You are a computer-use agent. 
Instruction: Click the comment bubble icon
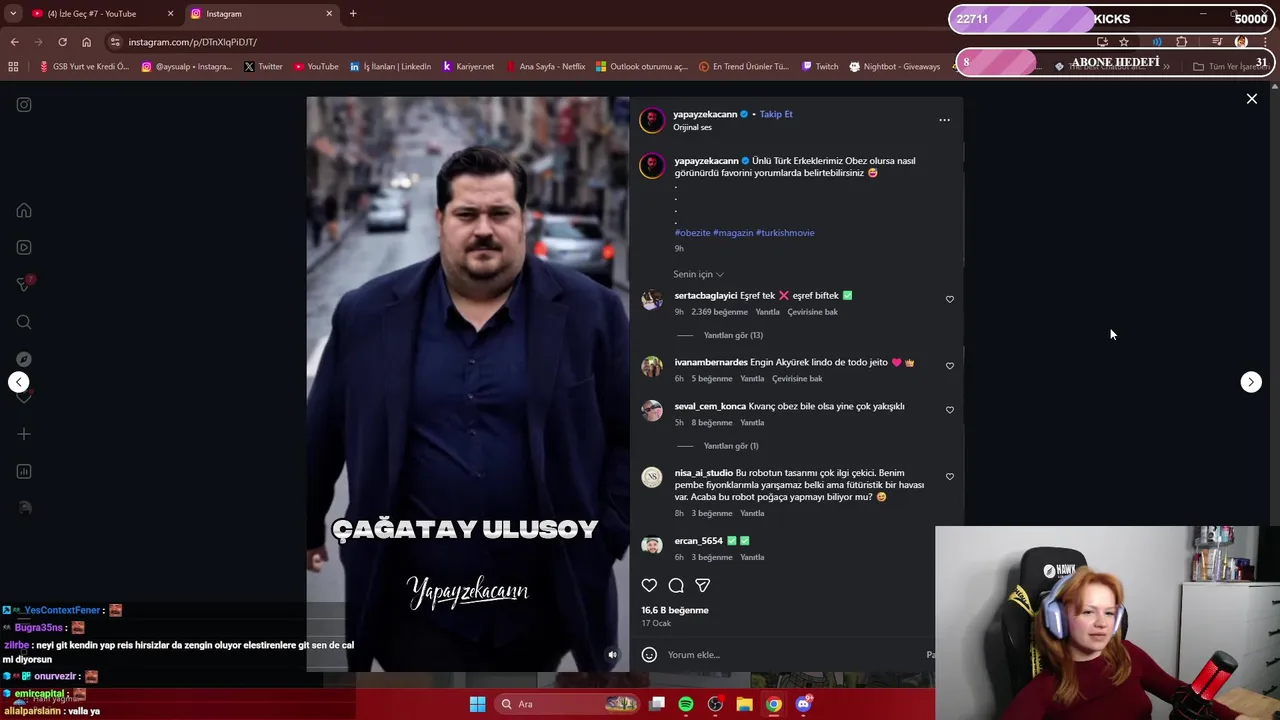(x=676, y=586)
